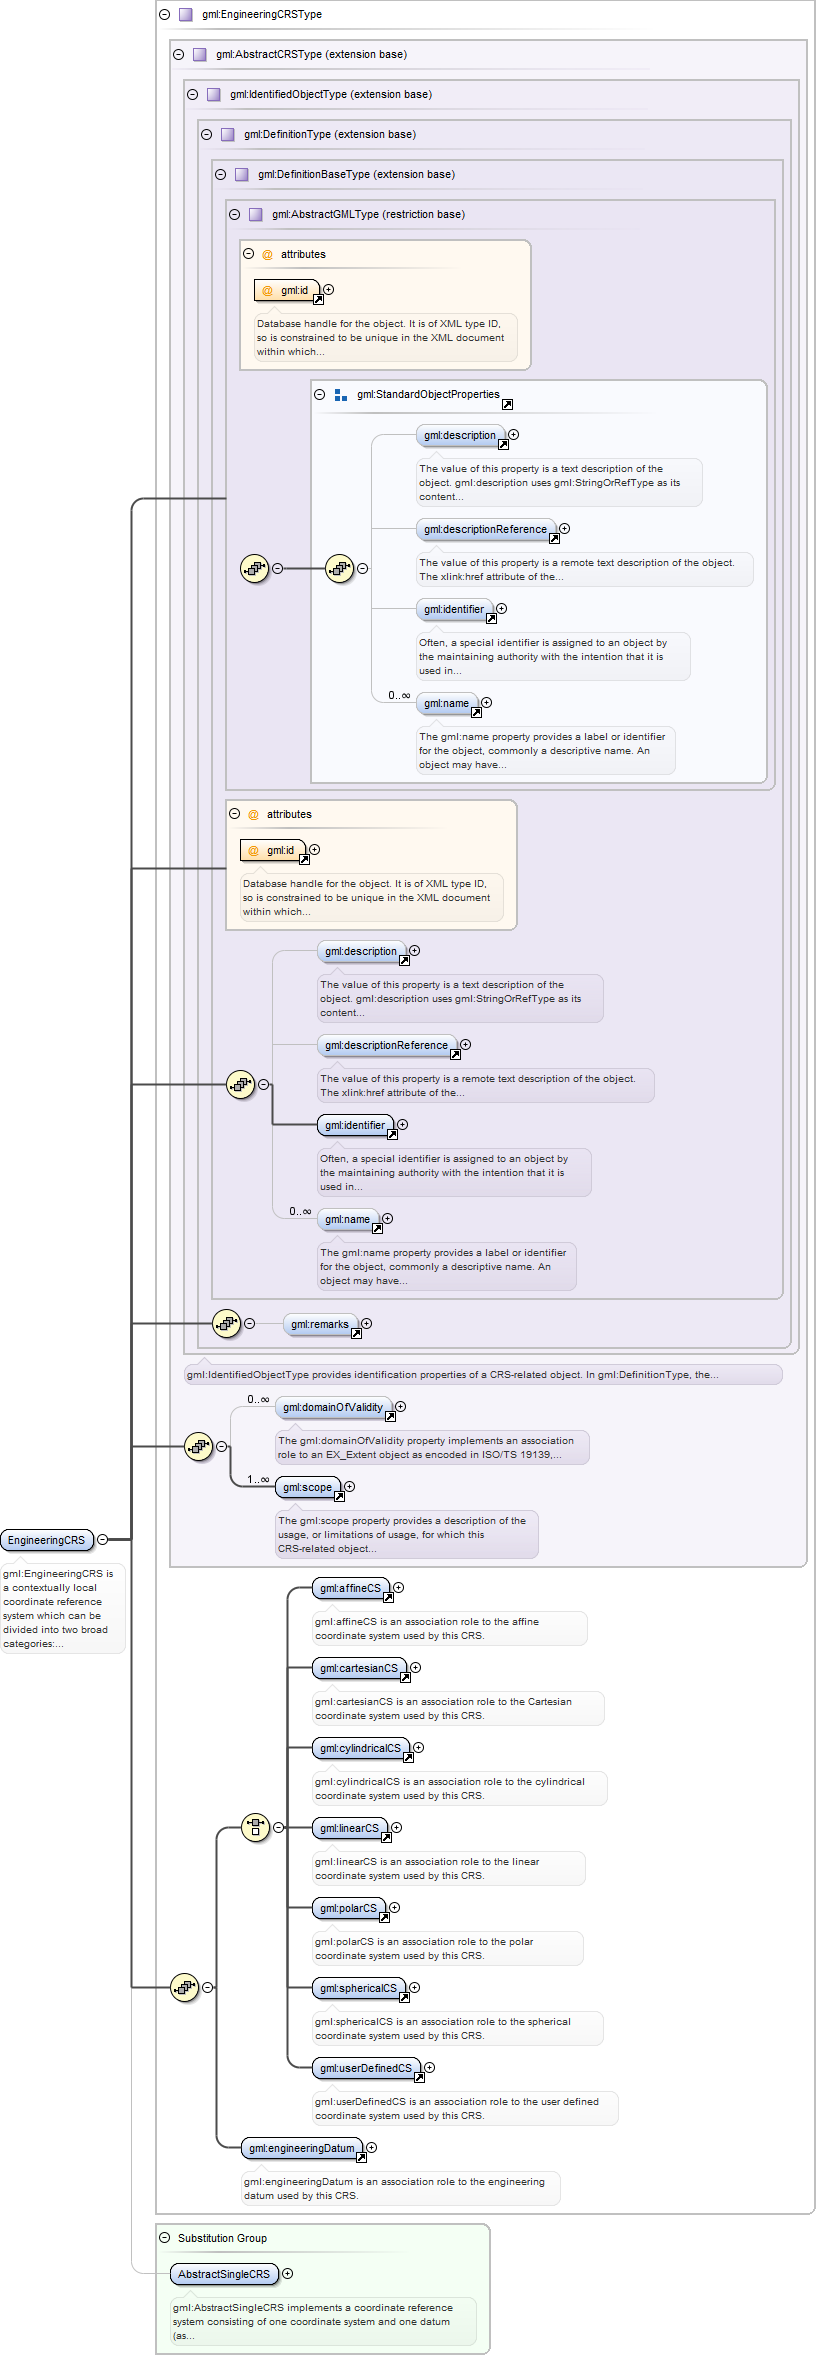Image resolution: width=817 pixels, height=2356 pixels.
Task: Collapse the Substitution Group panel
Action: [x=165, y=2238]
